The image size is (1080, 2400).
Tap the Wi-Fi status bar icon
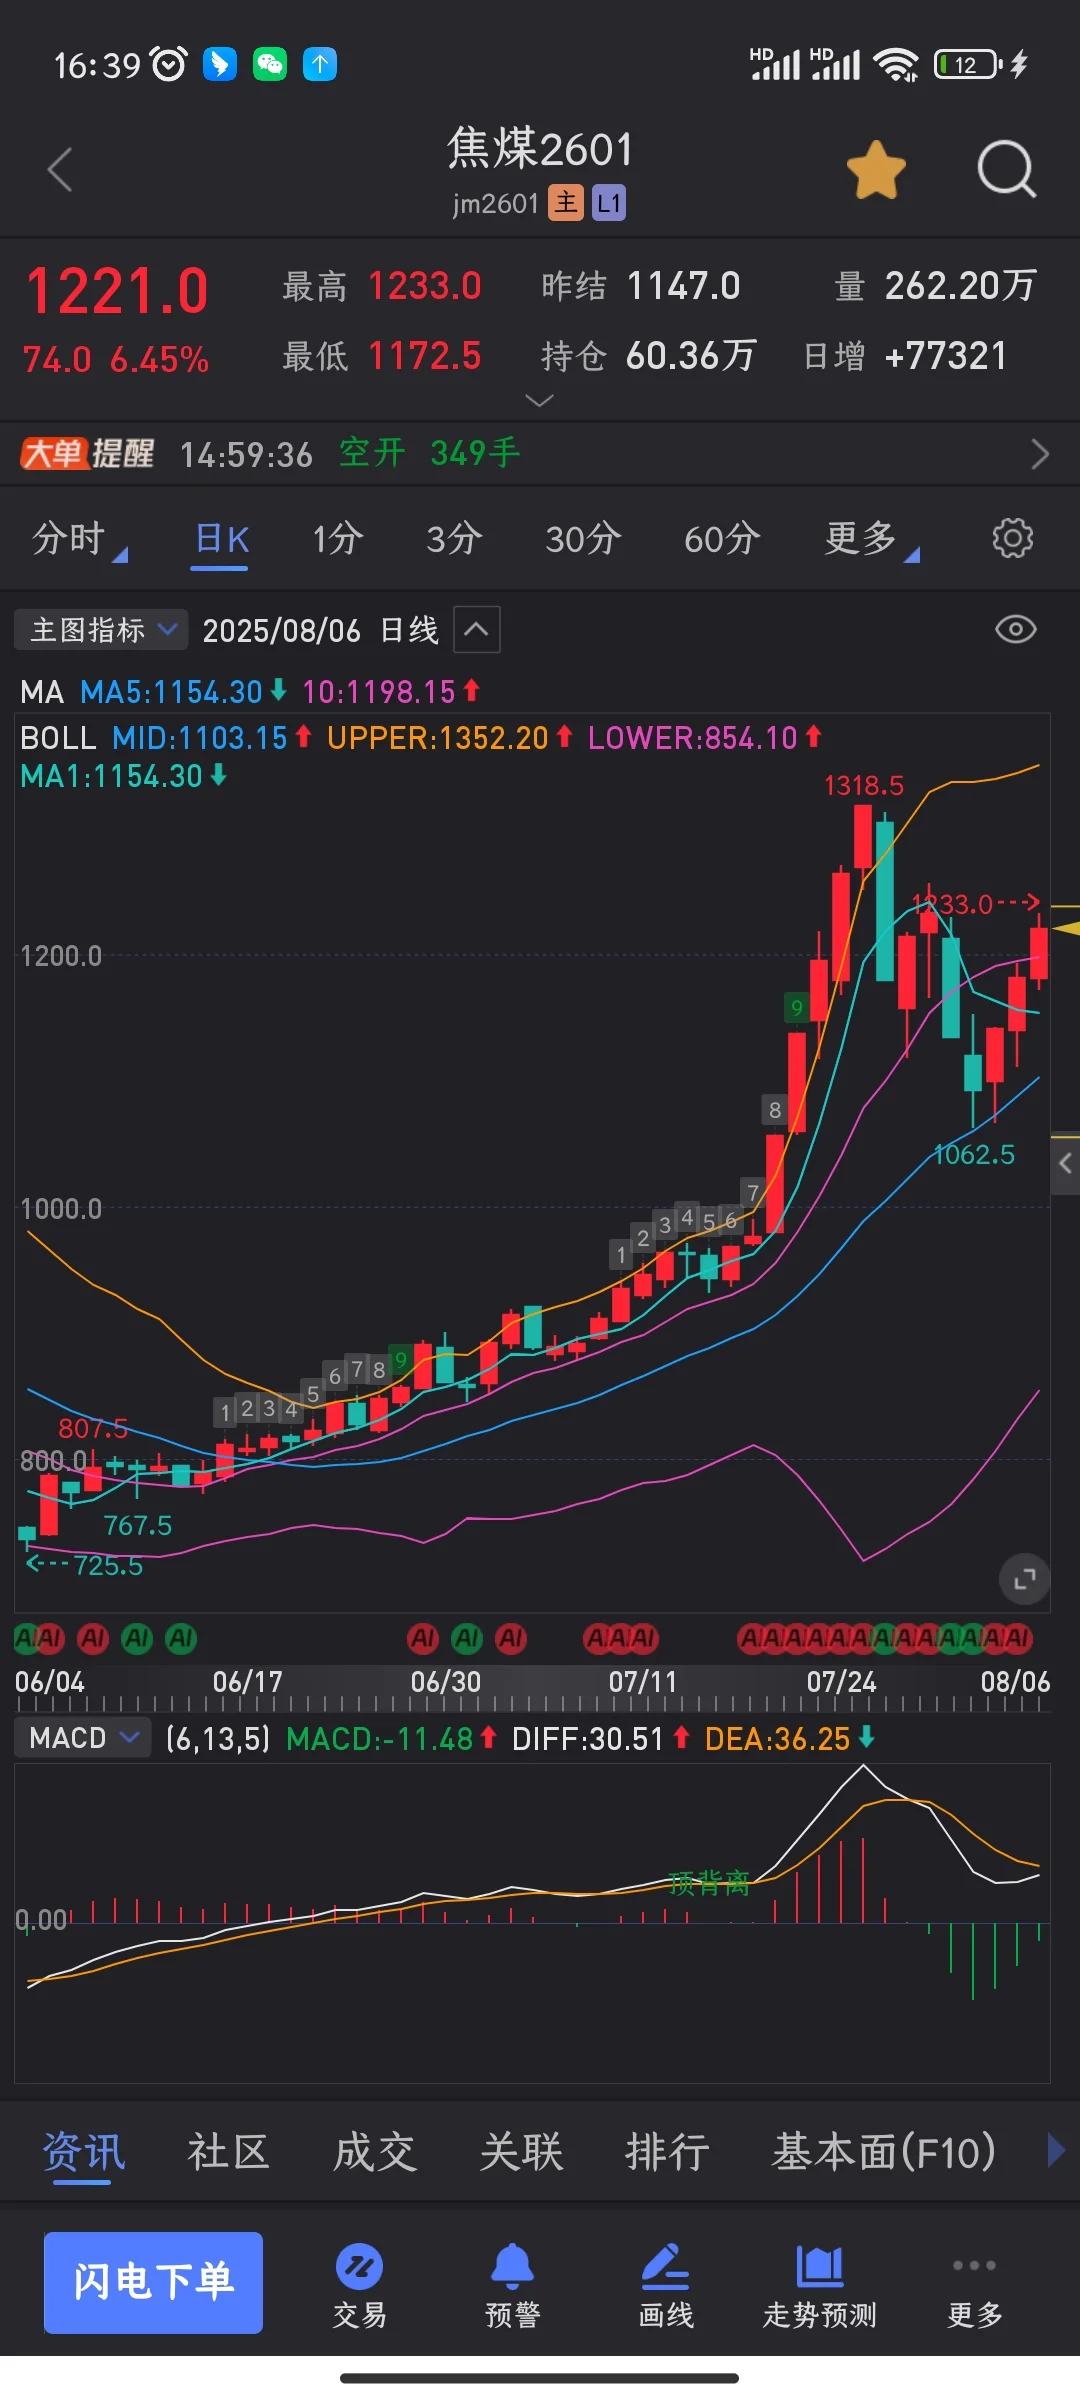(x=896, y=65)
